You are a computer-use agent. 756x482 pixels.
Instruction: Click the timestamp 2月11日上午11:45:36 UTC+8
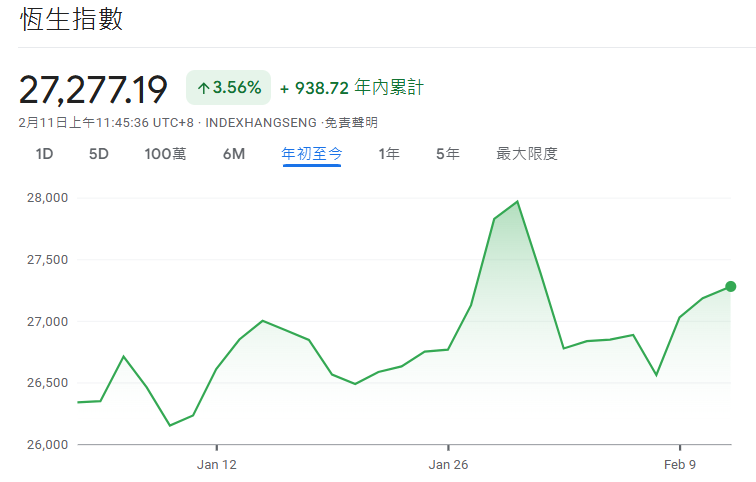106,122
